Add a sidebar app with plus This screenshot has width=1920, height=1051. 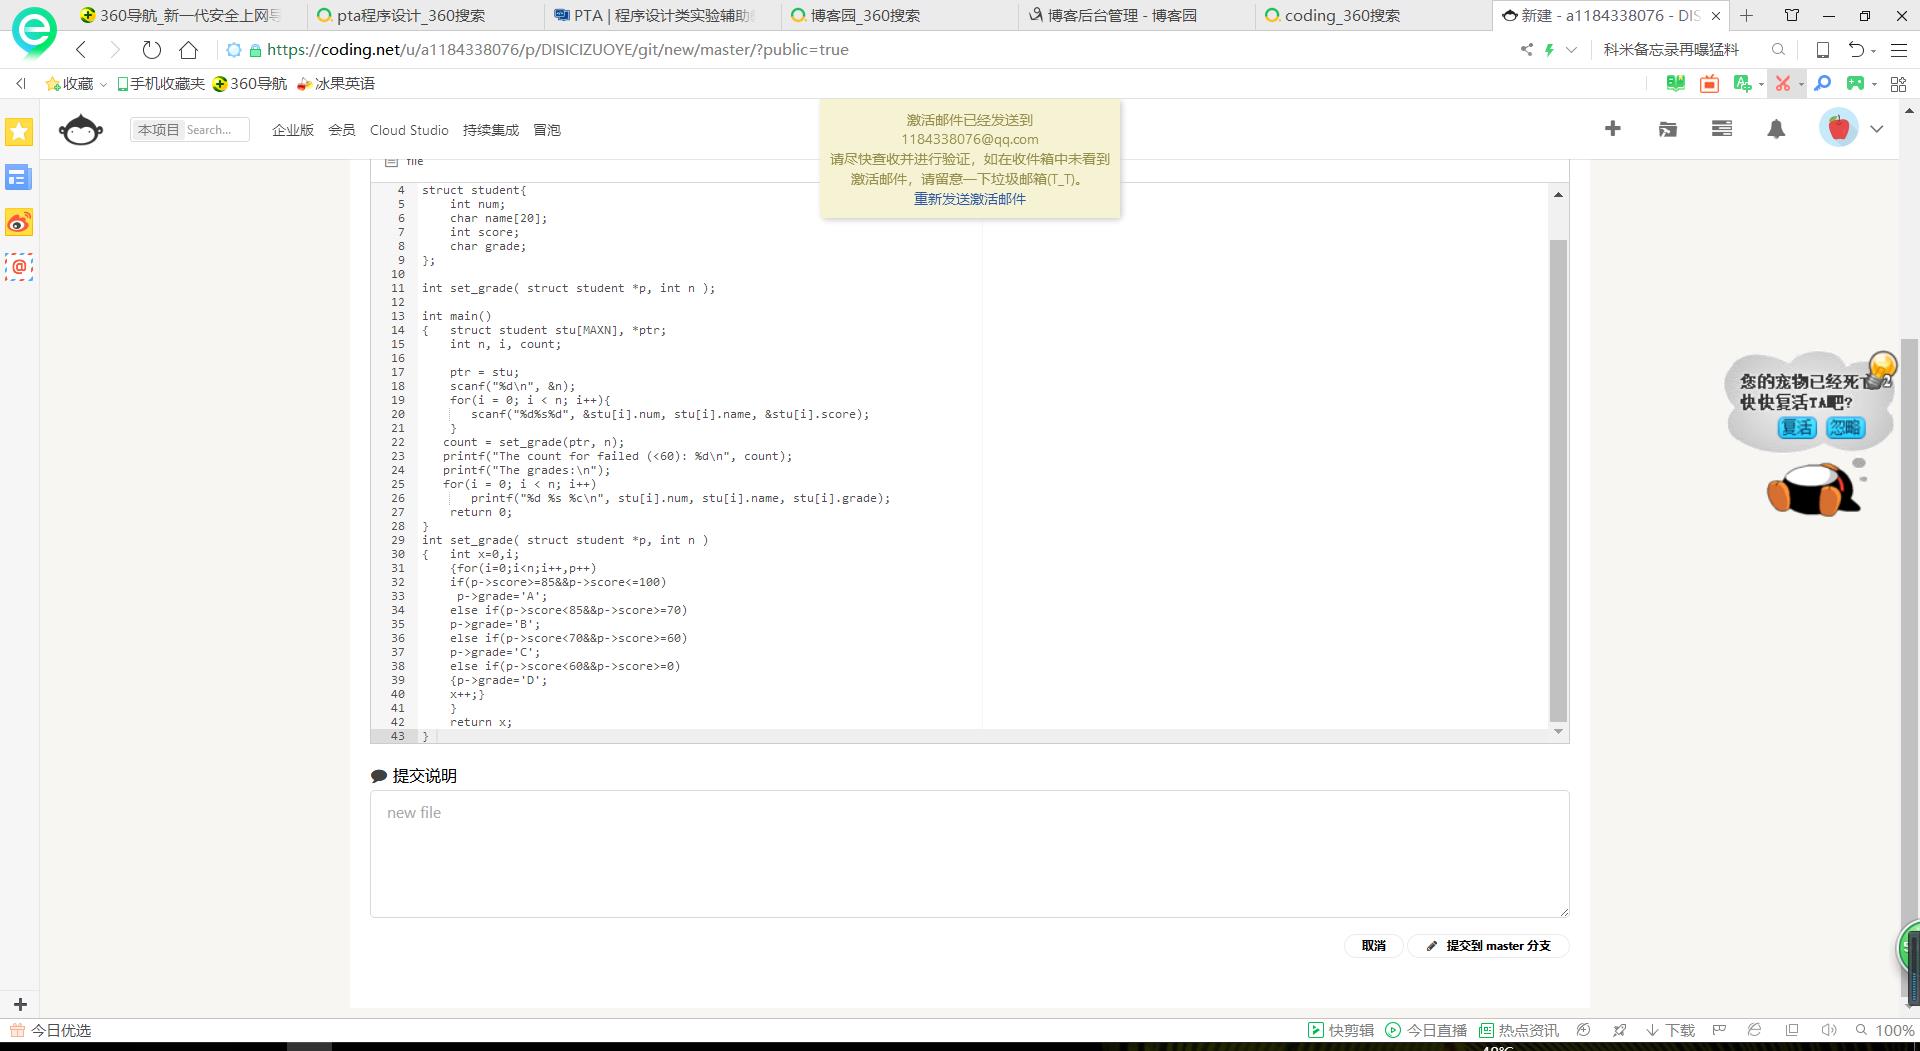point(20,1004)
